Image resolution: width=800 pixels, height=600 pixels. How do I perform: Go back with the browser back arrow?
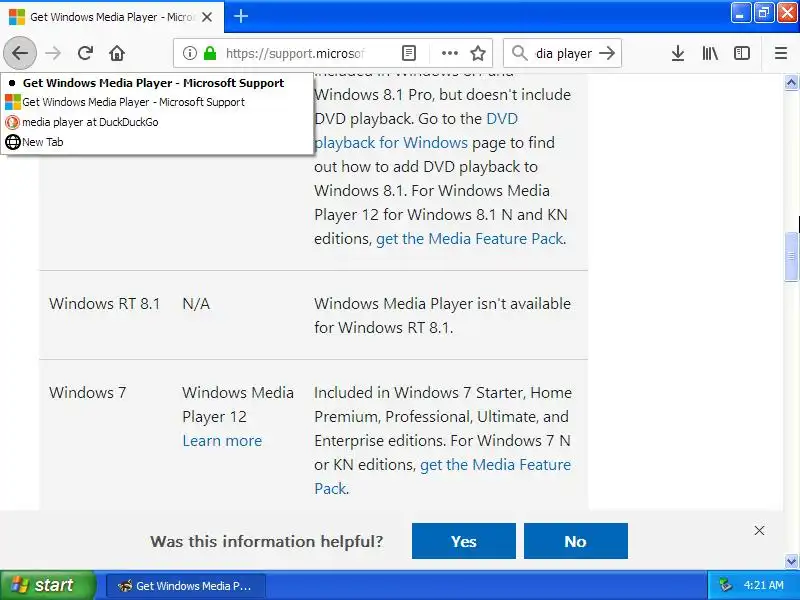(20, 53)
